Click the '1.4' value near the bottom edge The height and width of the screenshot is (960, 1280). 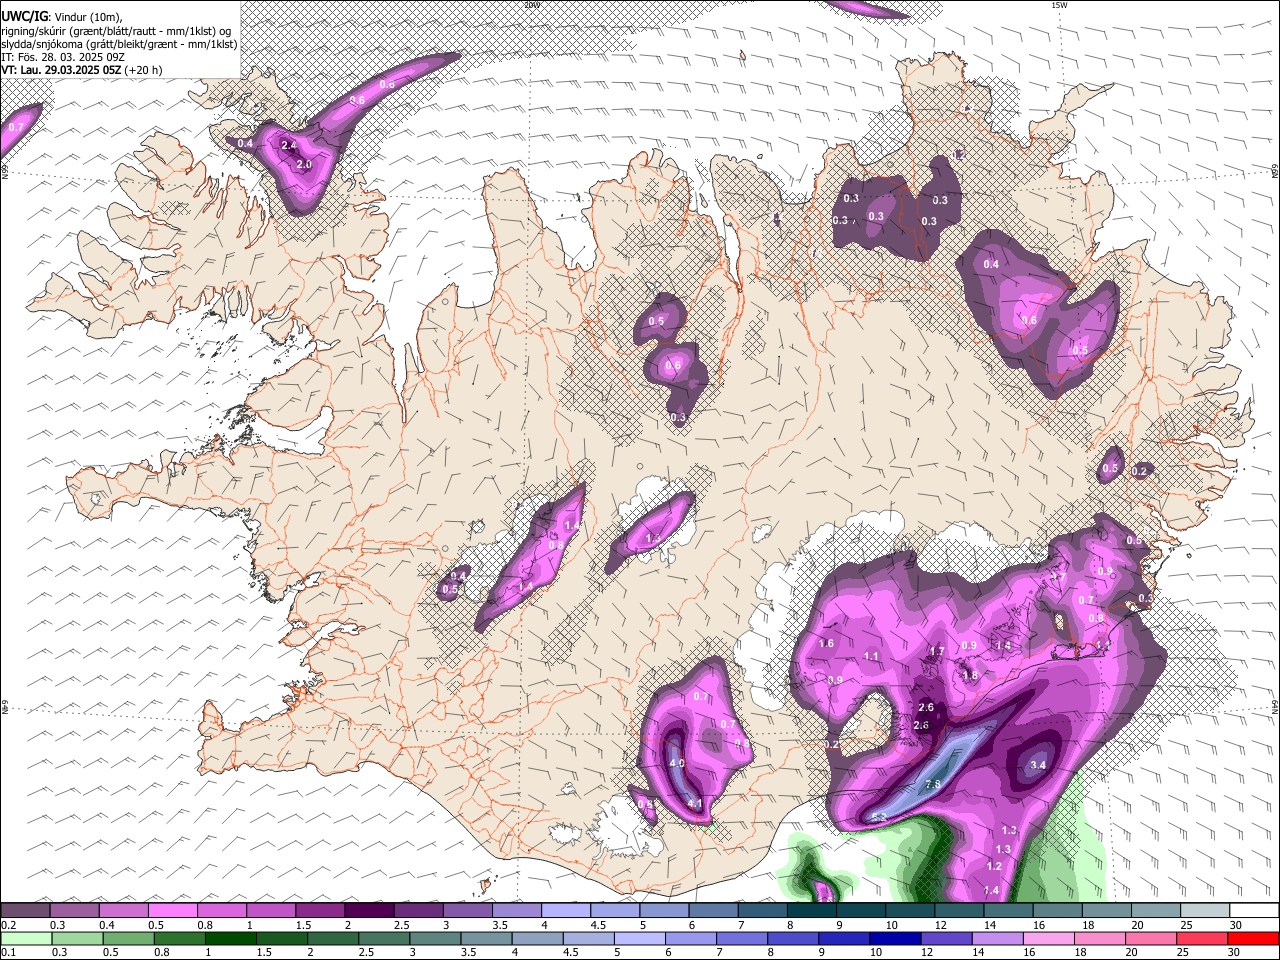tap(992, 891)
